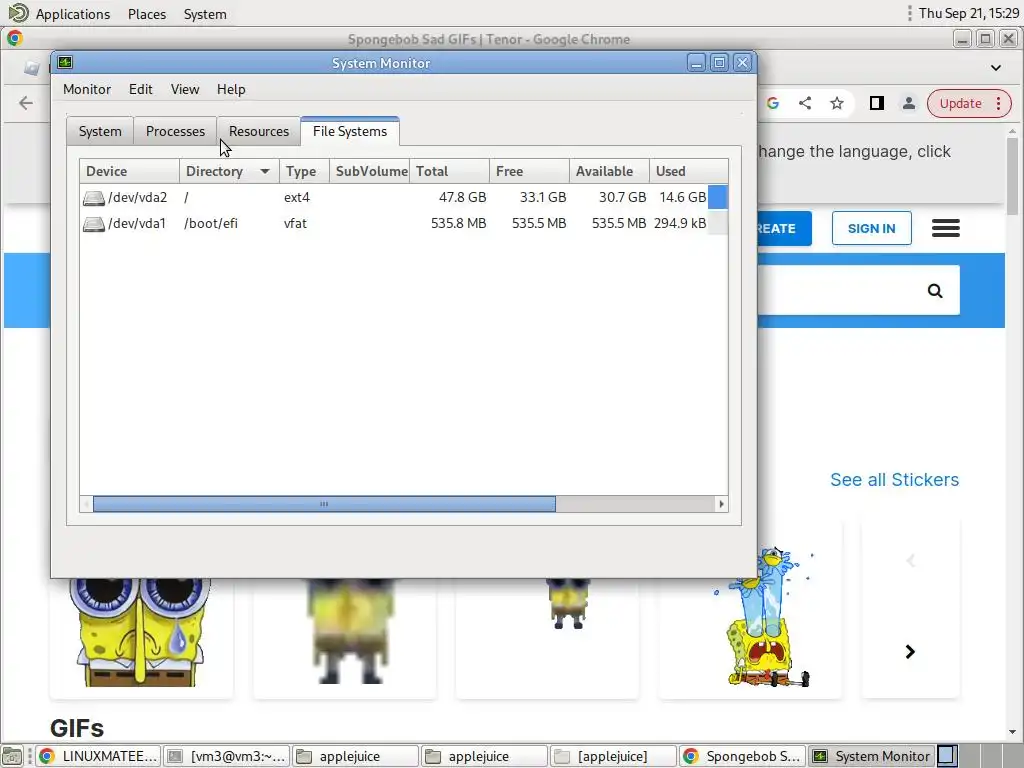Image resolution: width=1024 pixels, height=768 pixels.
Task: Open the Applications menu in the top panel
Action: pos(72,14)
